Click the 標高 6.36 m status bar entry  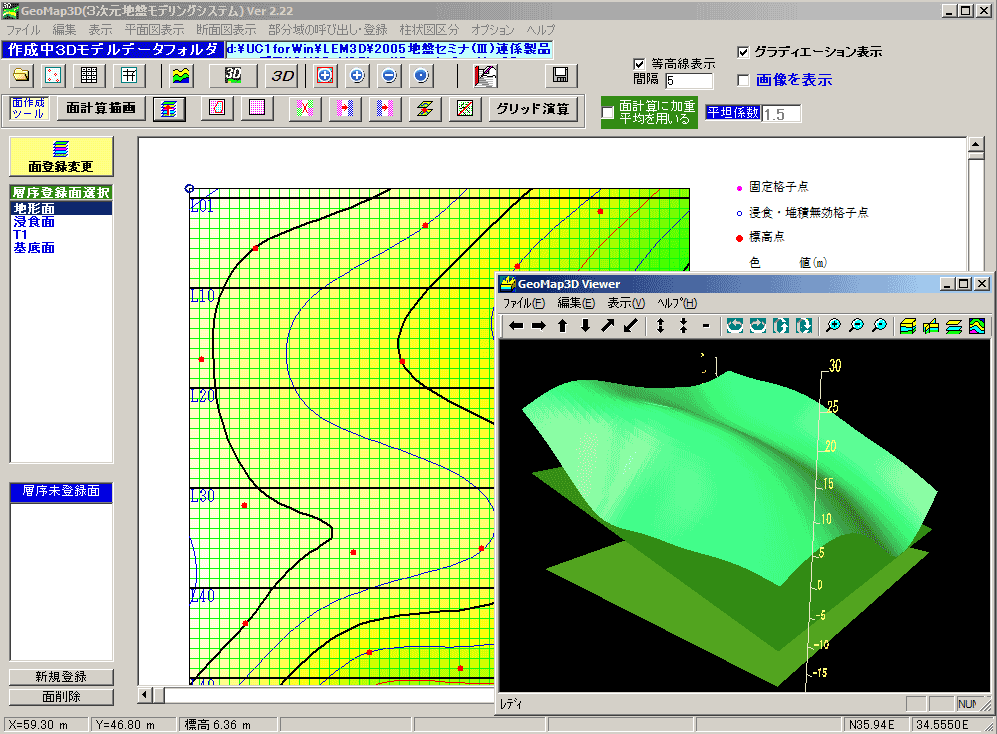tap(227, 724)
